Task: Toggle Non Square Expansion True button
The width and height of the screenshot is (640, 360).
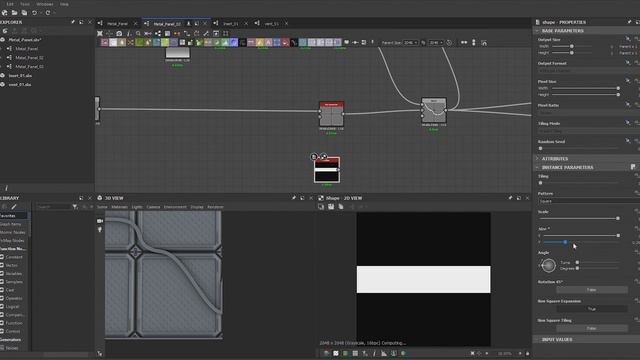Action: 592,309
